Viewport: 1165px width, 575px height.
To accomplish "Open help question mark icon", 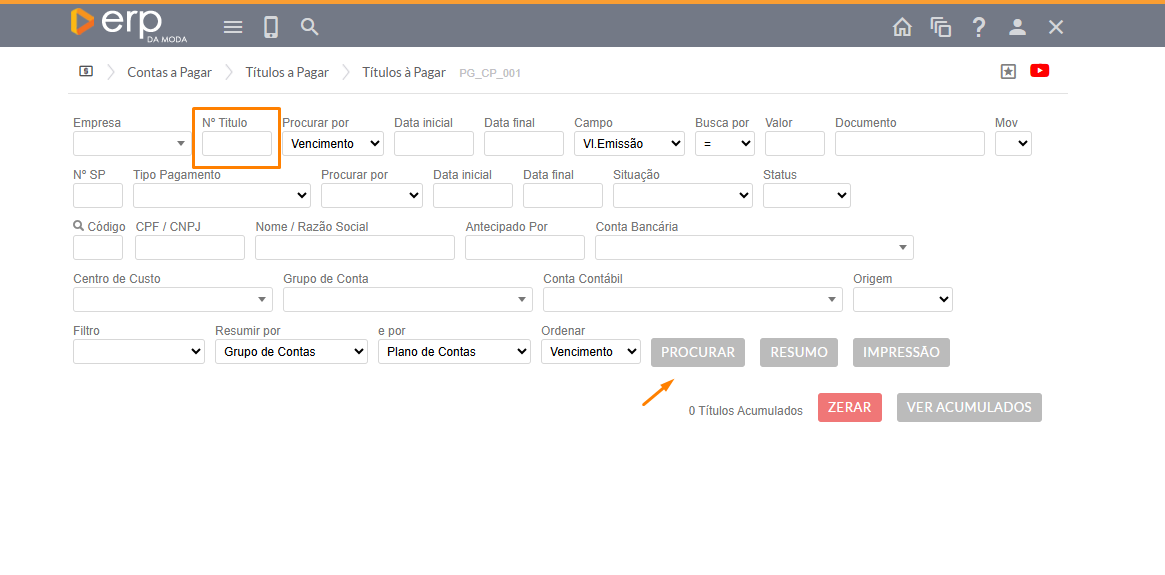I will (979, 27).
